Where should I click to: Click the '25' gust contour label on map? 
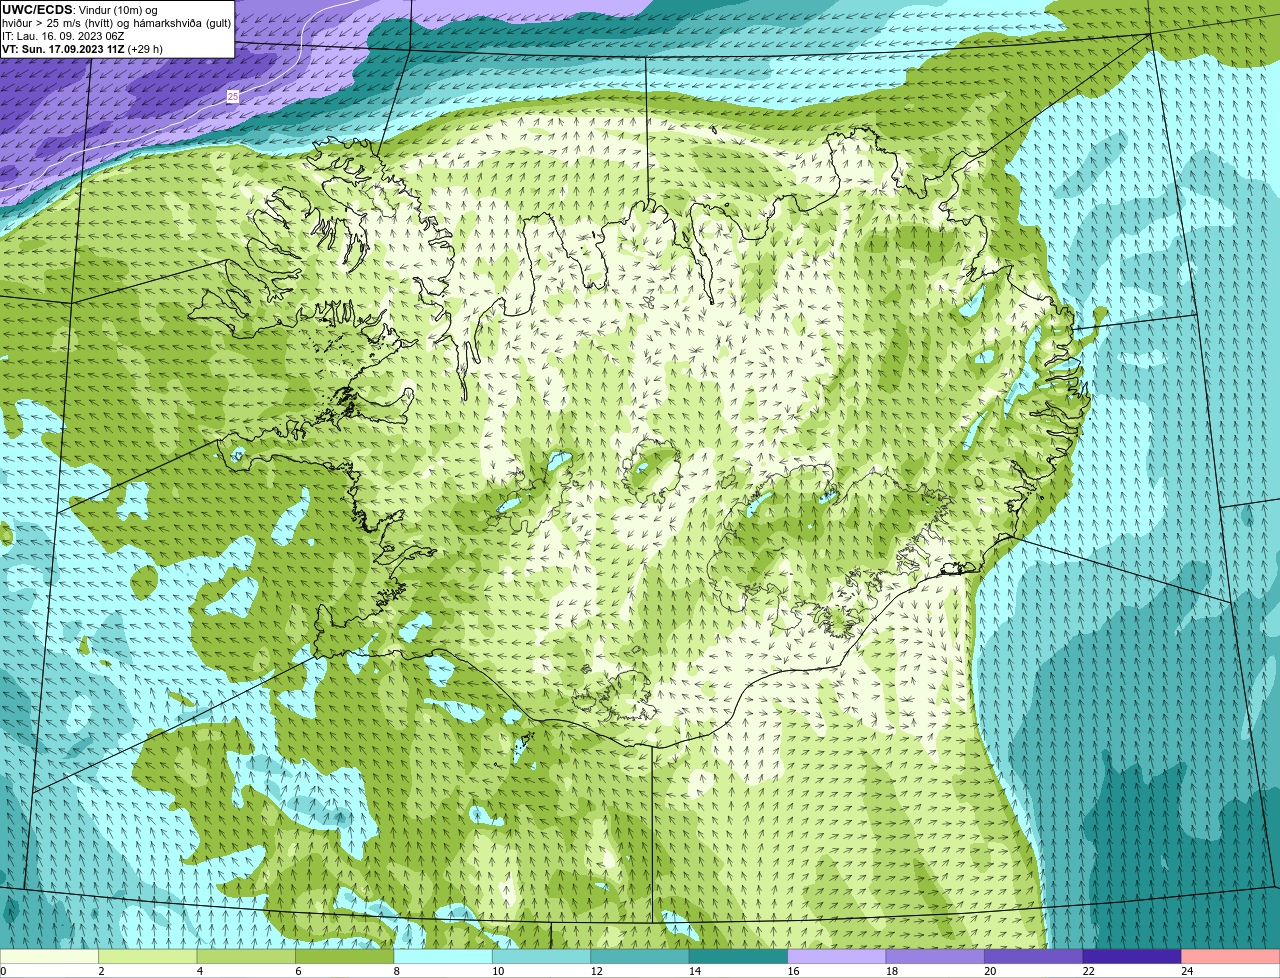point(233,96)
